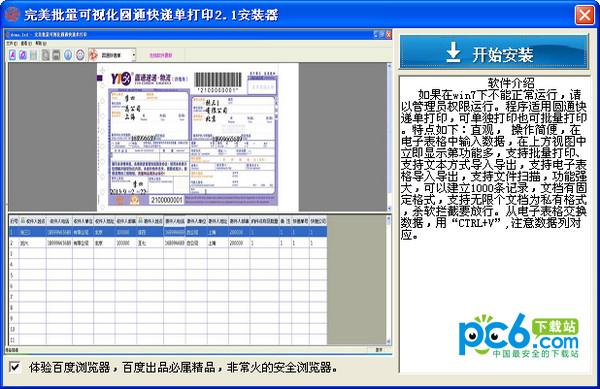The height and width of the screenshot is (389, 600).
Task: Open the 文件 menu in preview window
Action: pyautogui.click(x=11, y=44)
